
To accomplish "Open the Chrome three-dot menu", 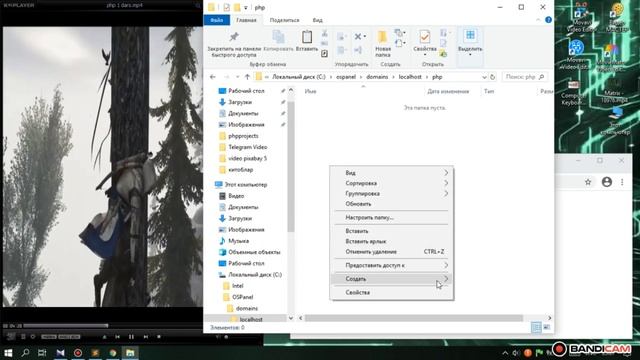I will (622, 182).
